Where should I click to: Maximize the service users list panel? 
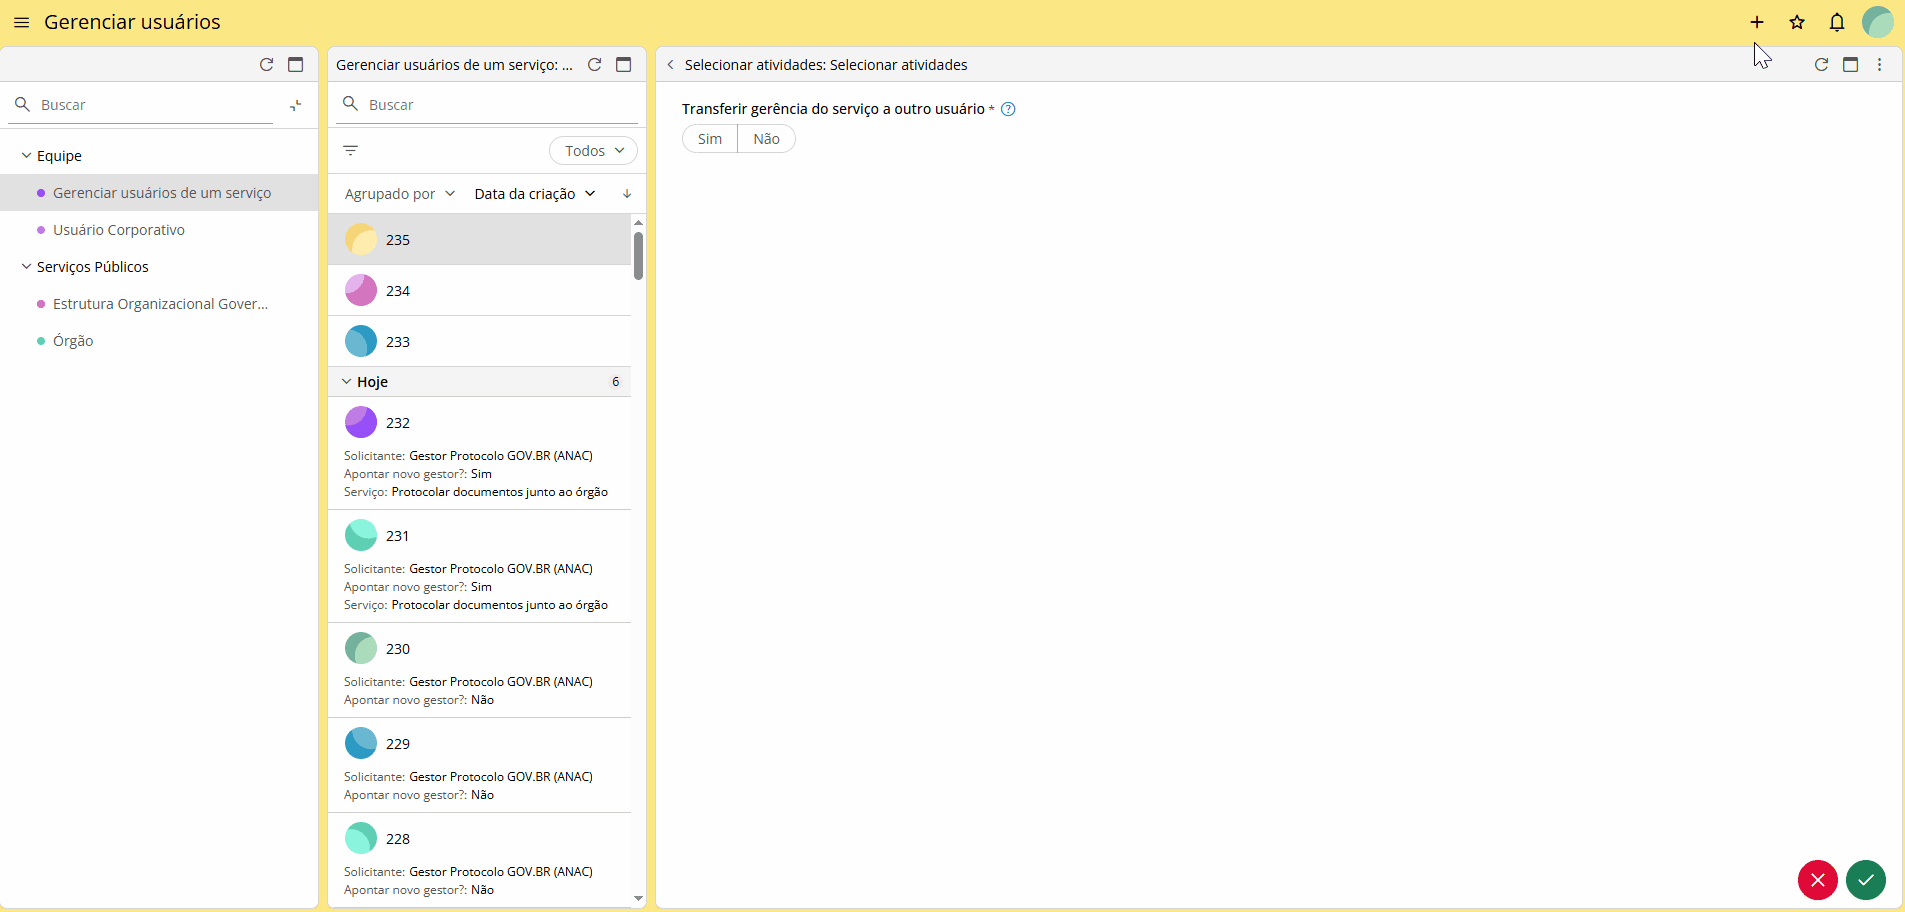coord(624,65)
